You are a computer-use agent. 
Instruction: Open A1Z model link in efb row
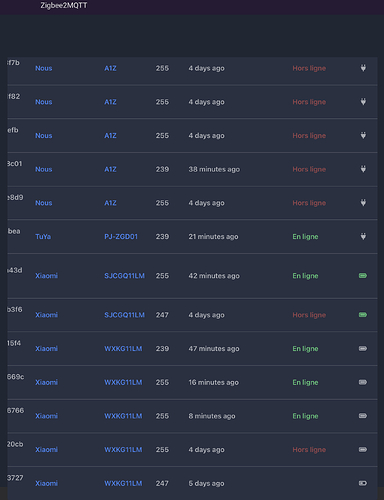[x=110, y=136]
